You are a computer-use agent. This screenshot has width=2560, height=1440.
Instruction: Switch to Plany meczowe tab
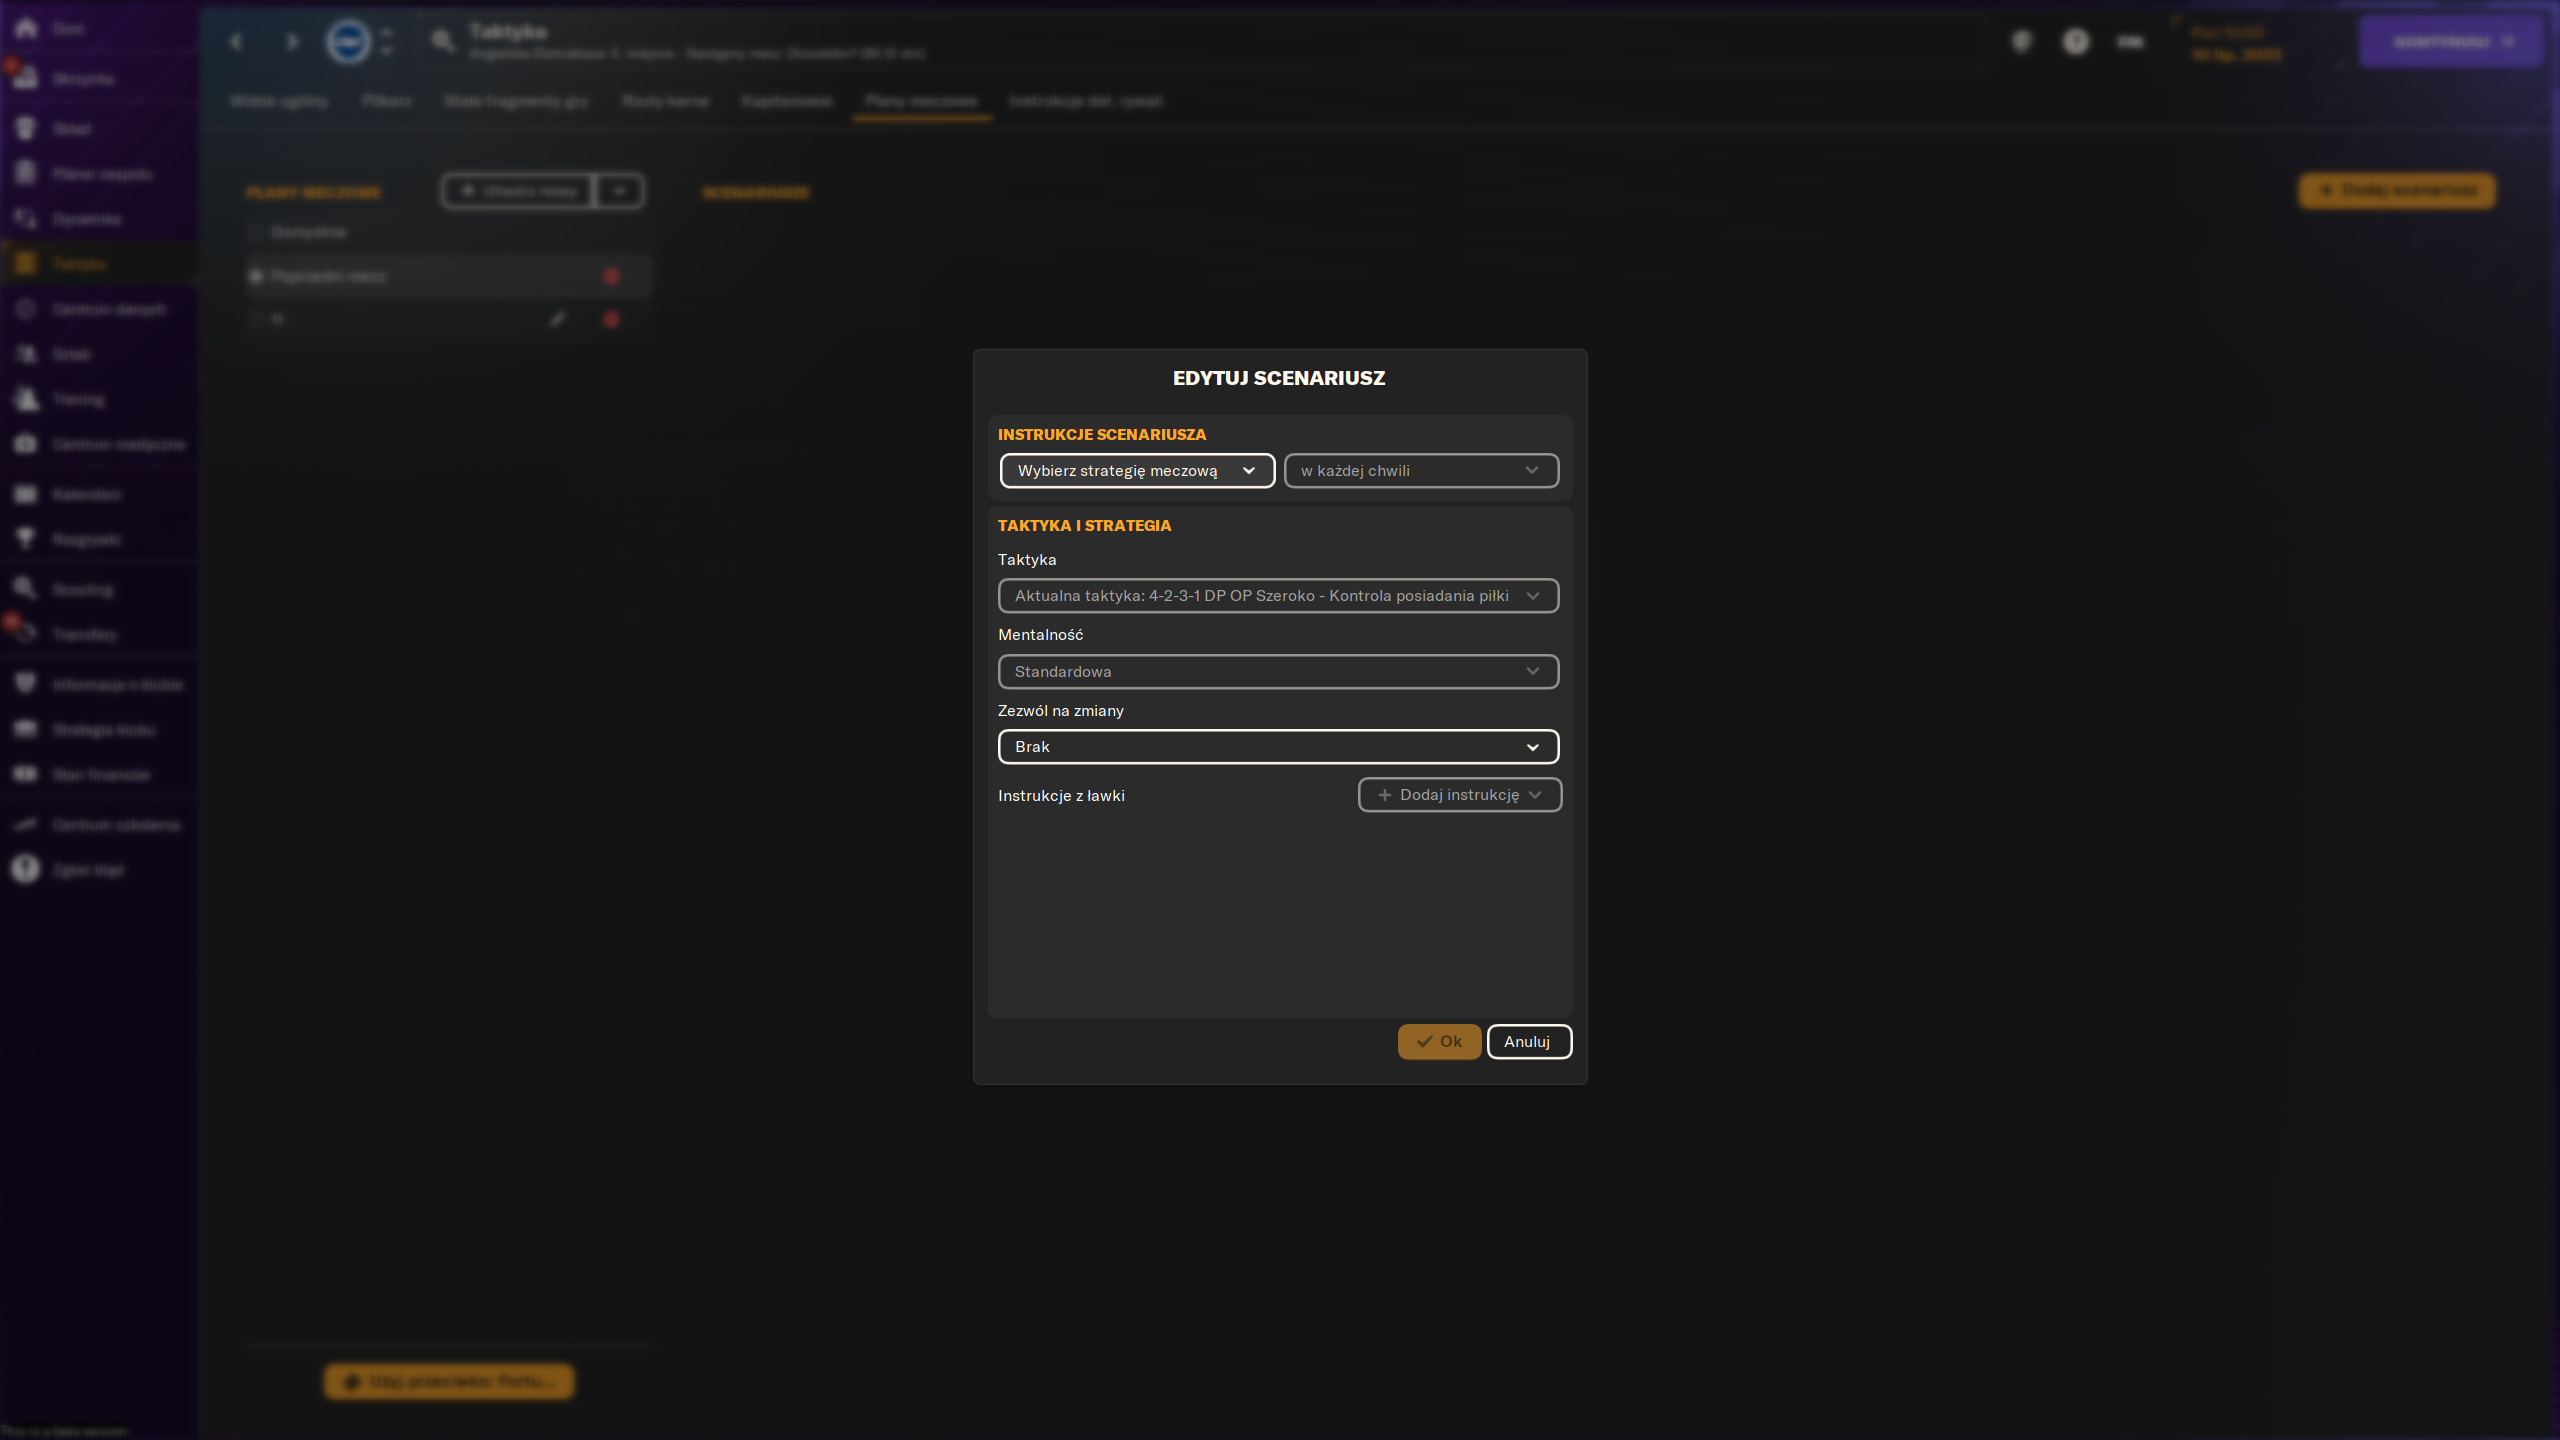click(x=922, y=101)
